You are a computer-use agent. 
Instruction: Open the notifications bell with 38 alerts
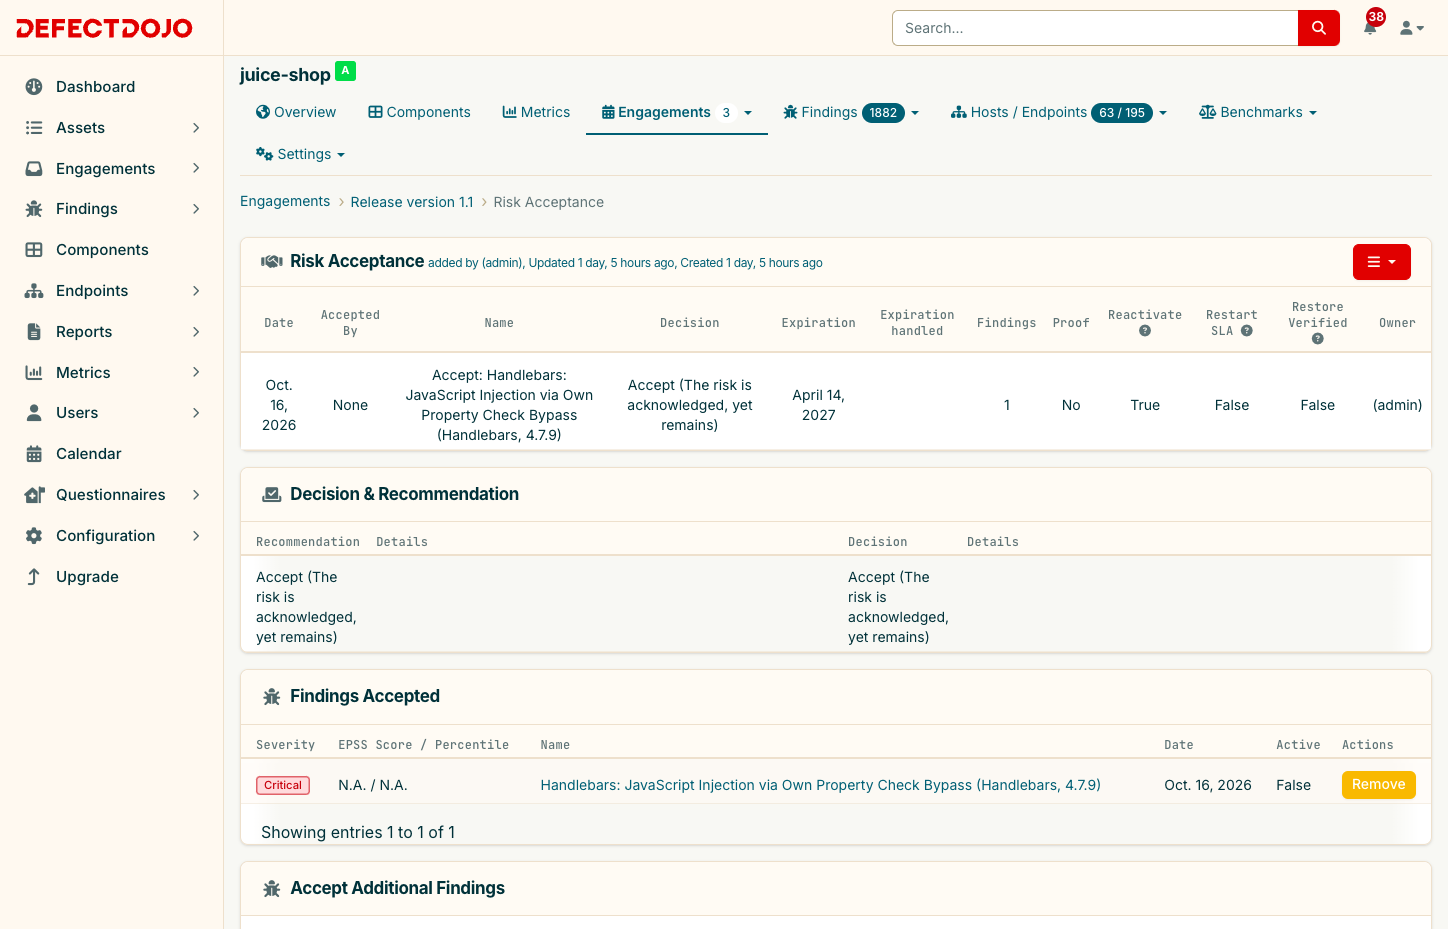[x=1371, y=26]
